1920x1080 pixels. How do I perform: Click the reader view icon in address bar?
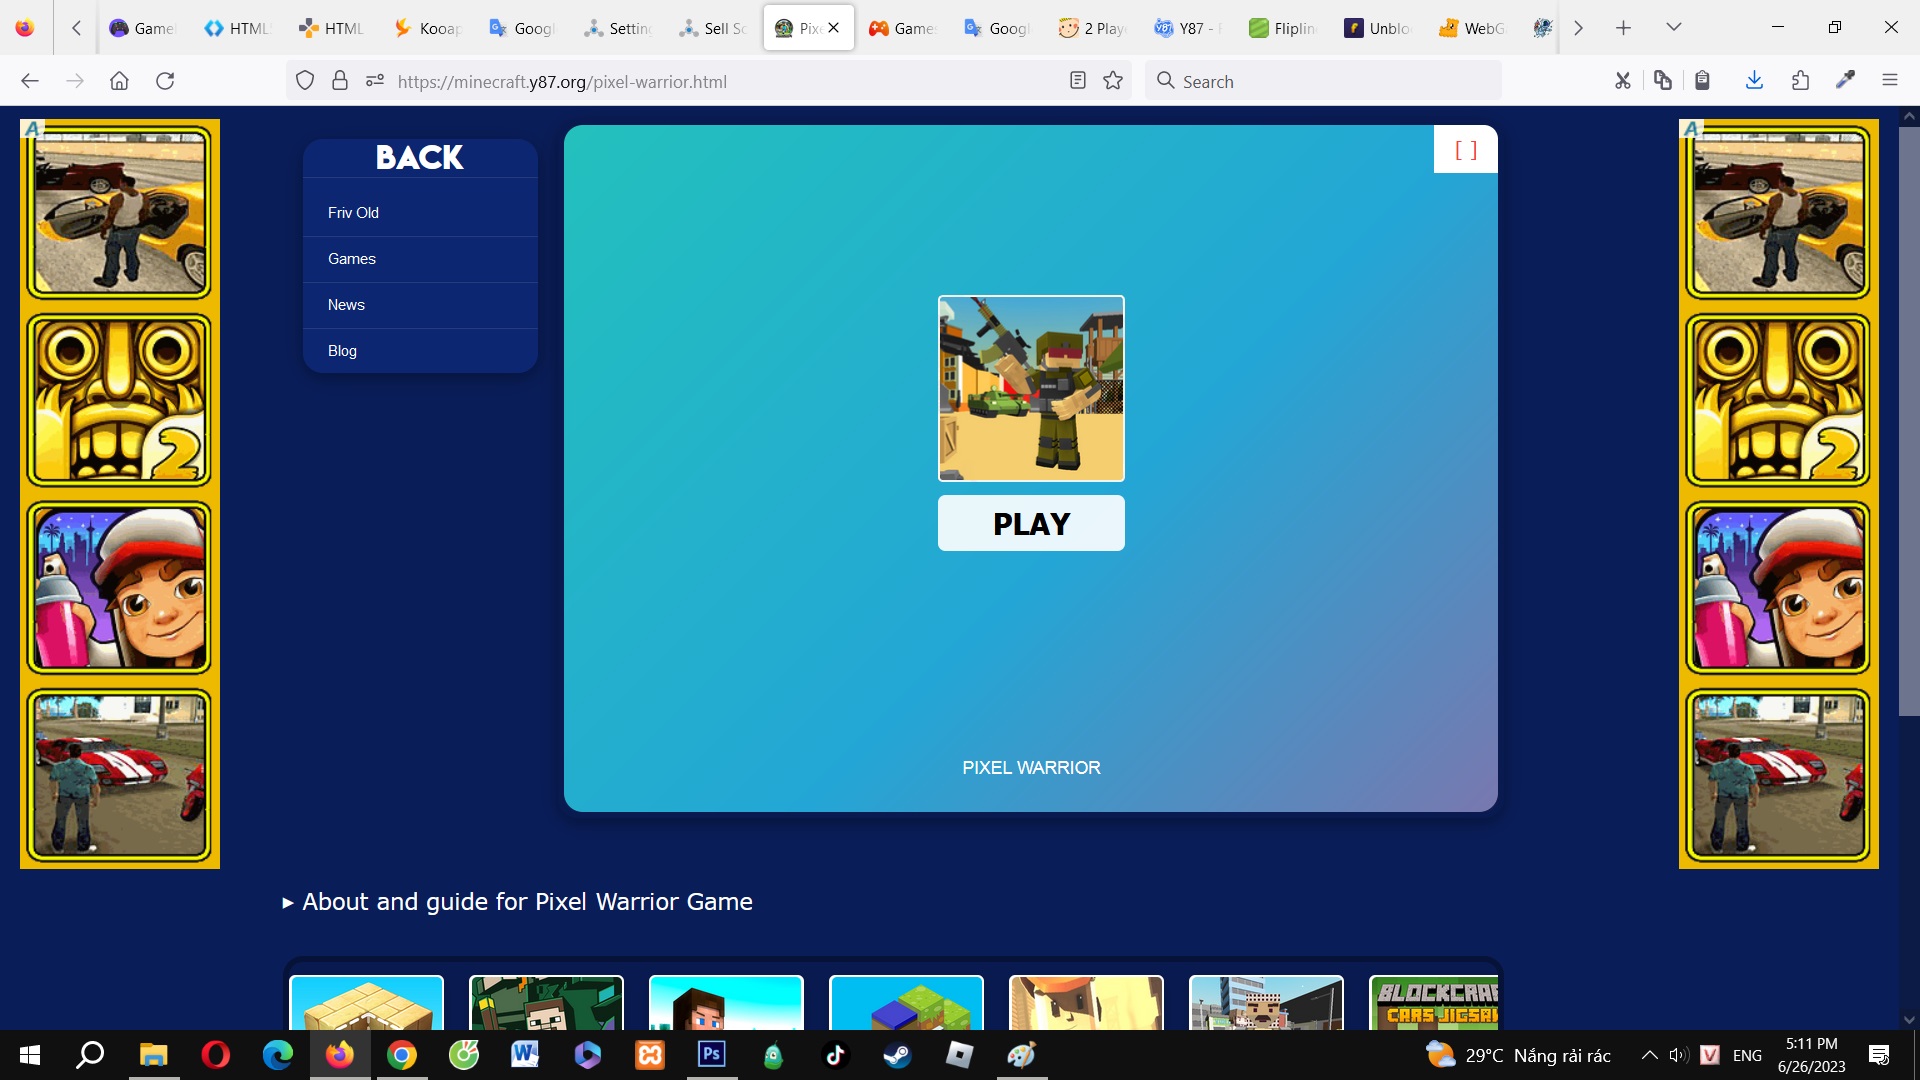coord(1077,81)
